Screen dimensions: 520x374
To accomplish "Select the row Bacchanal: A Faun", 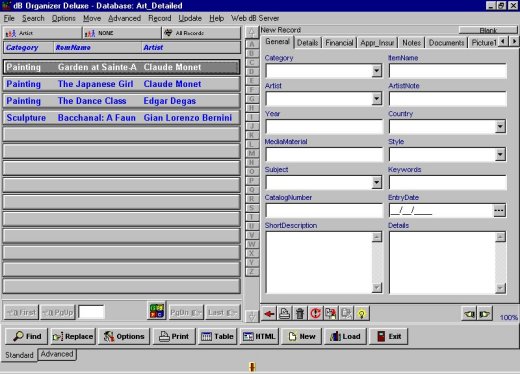I will pos(121,118).
